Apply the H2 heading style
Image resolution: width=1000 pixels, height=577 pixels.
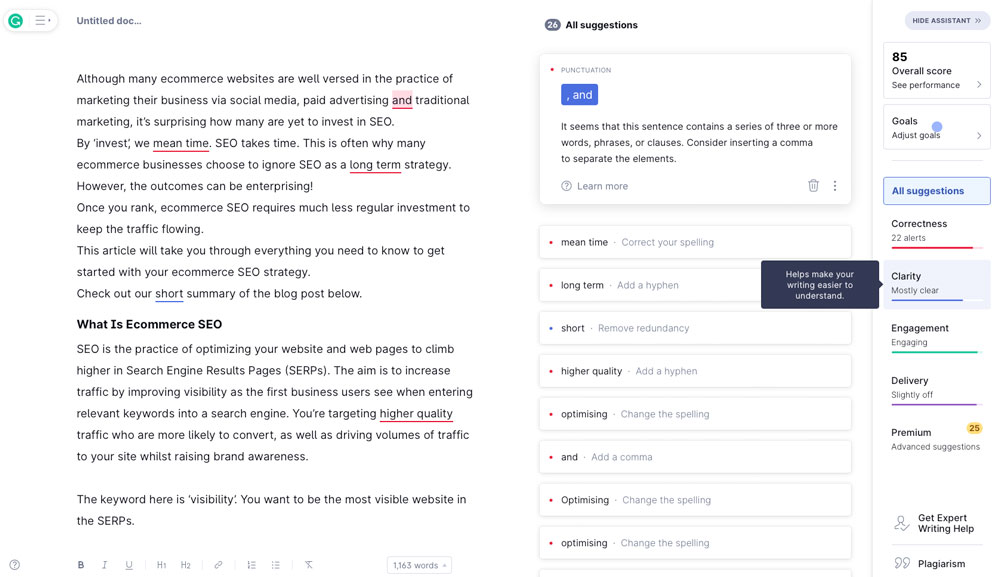185,565
